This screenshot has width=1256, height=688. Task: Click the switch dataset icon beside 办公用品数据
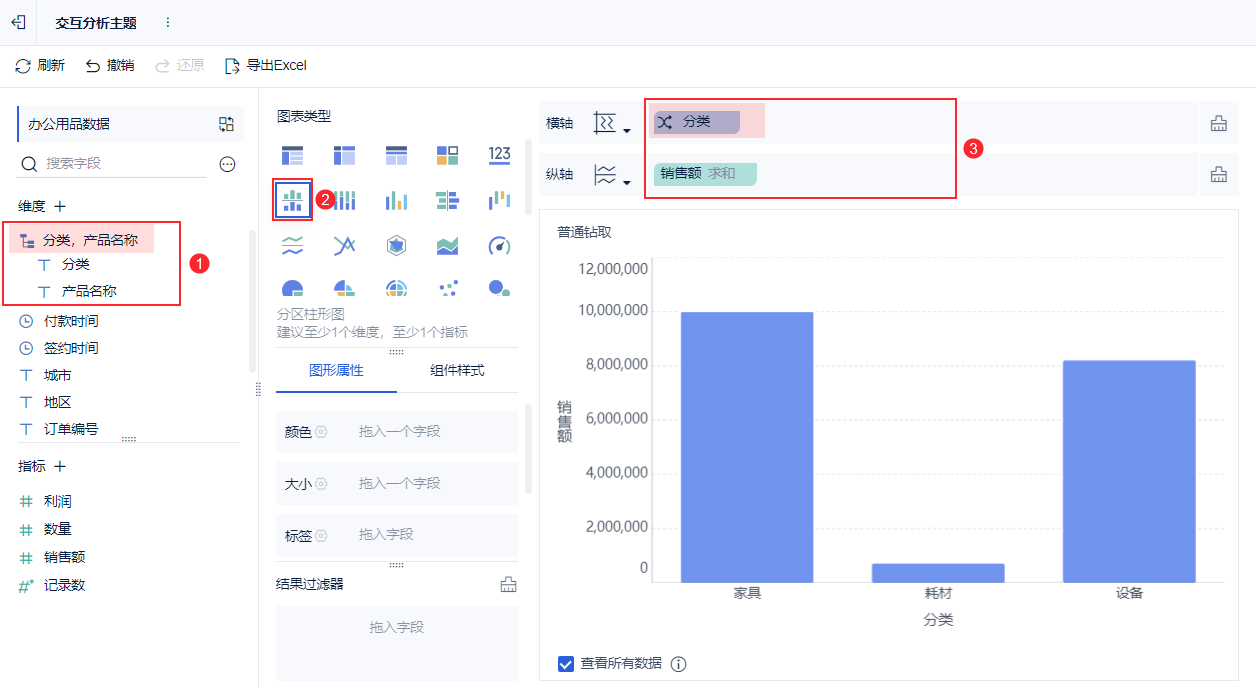226,124
